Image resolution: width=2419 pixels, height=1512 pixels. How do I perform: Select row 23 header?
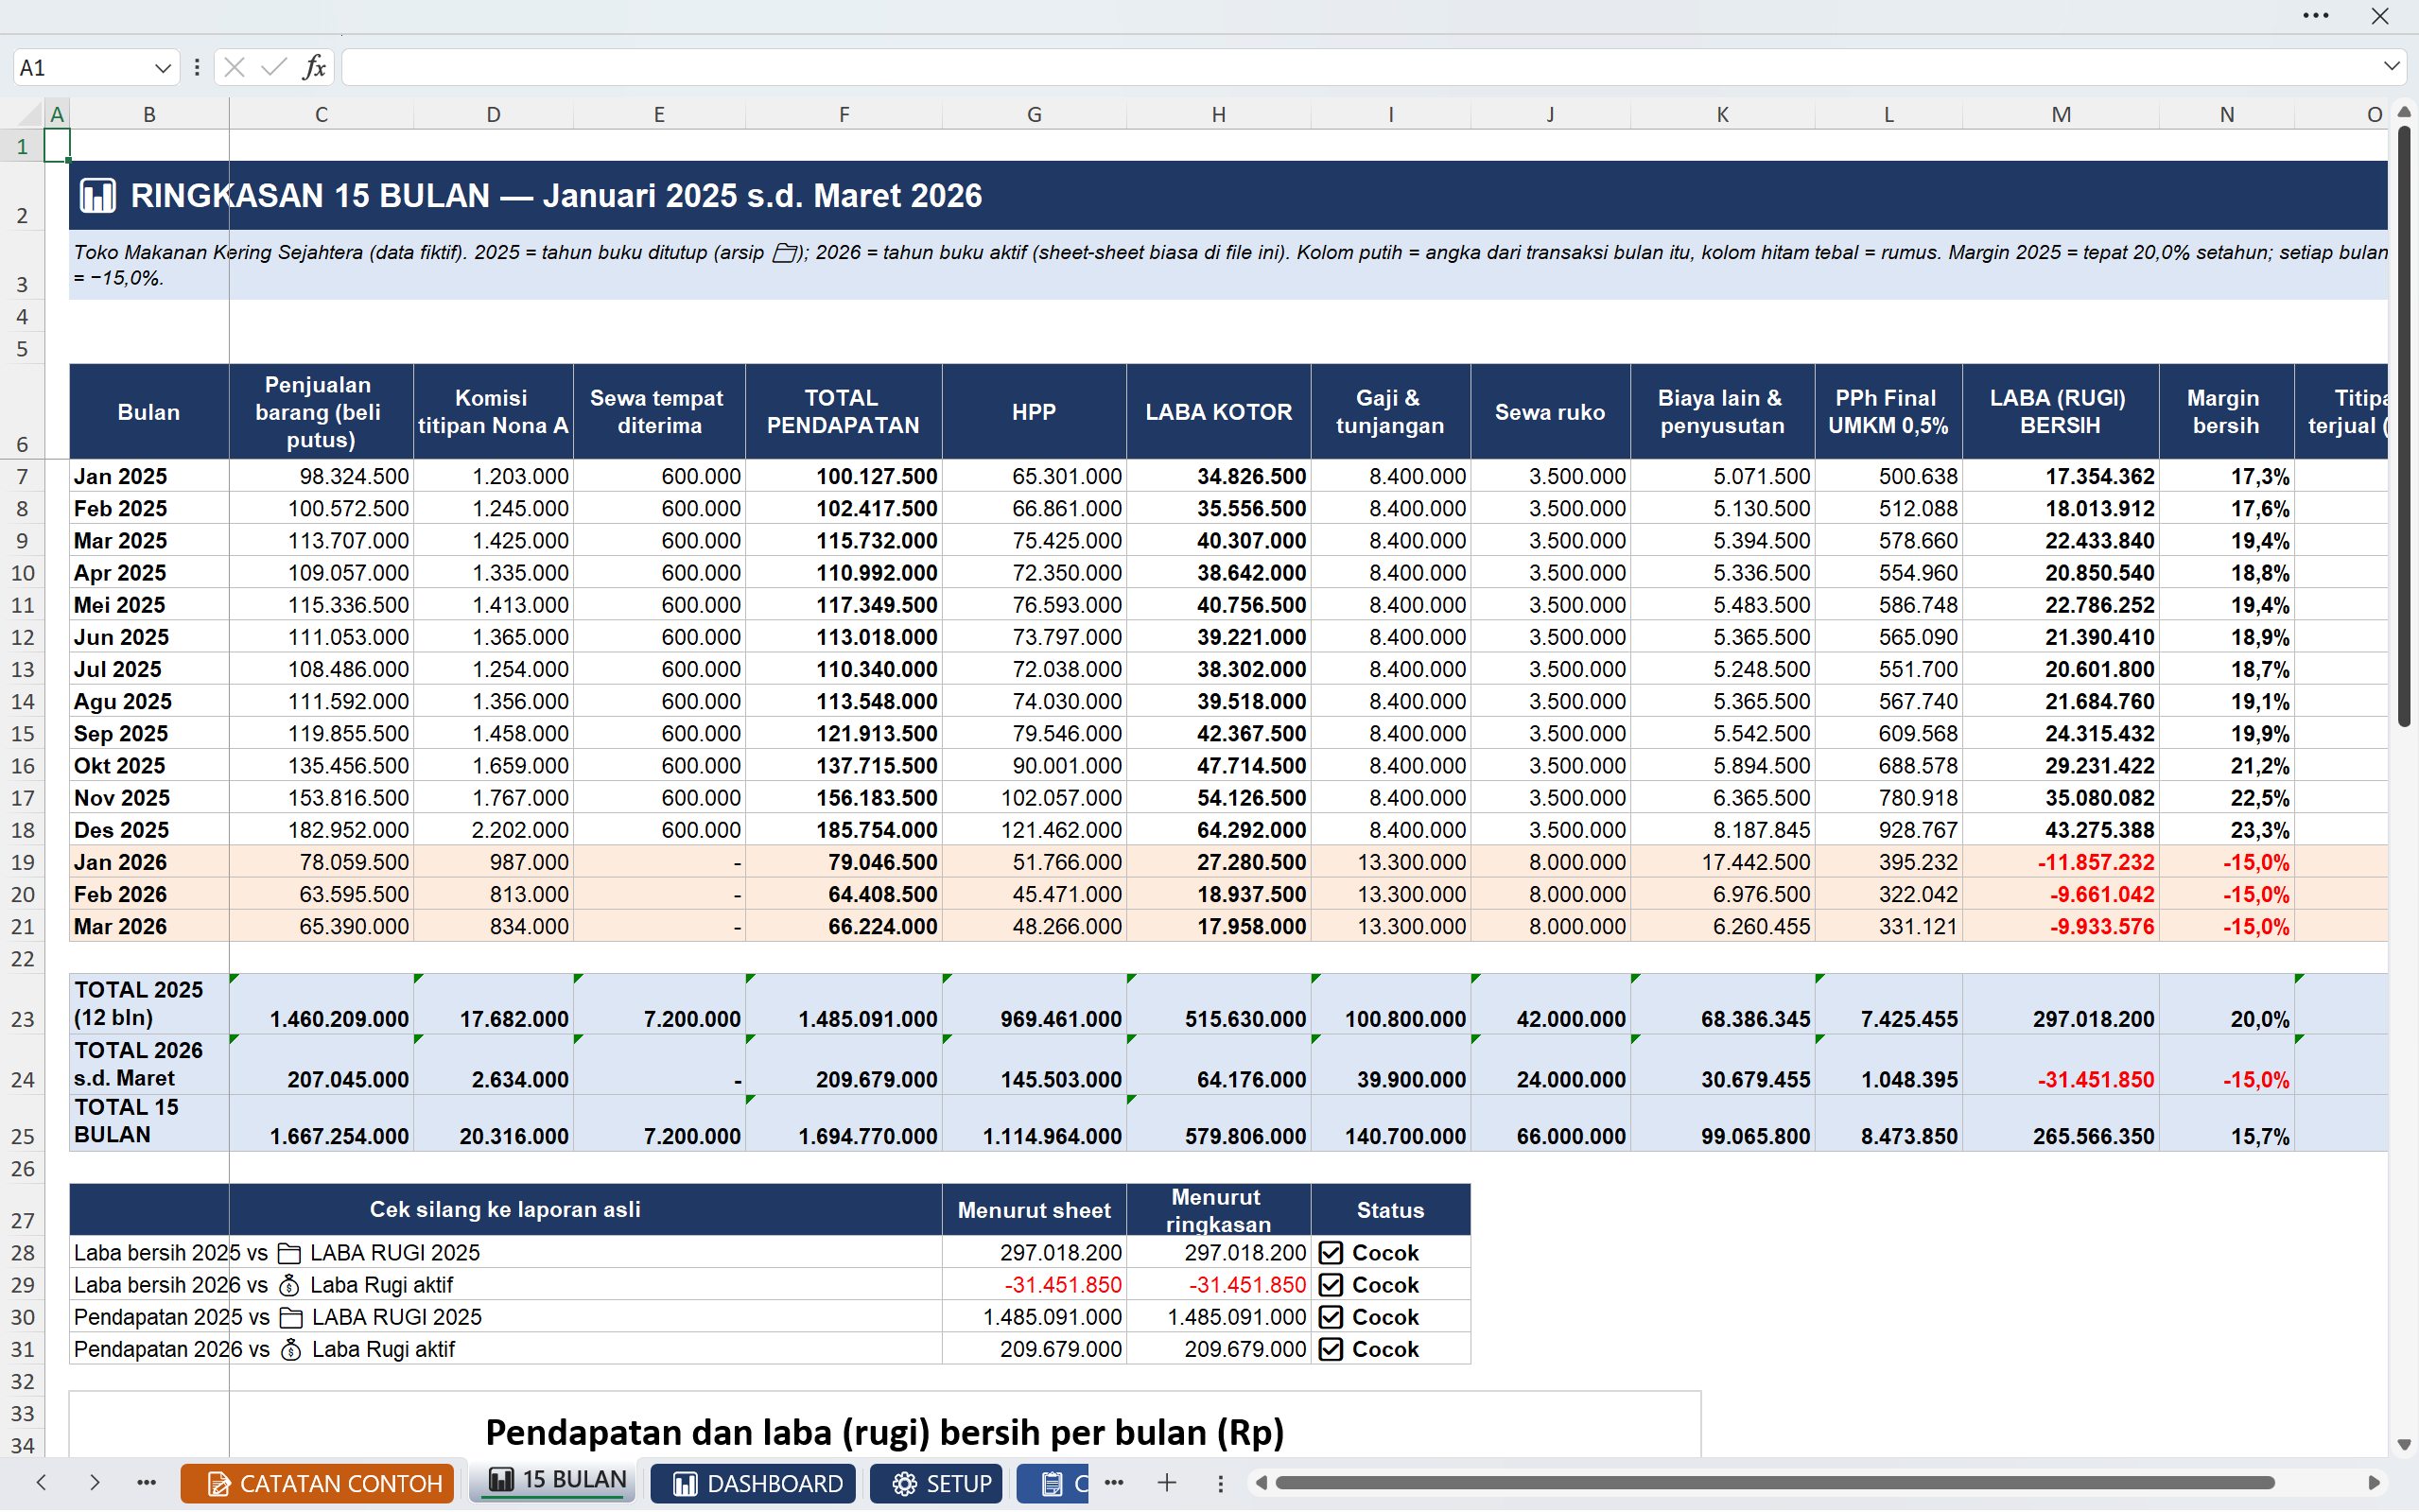22,1005
